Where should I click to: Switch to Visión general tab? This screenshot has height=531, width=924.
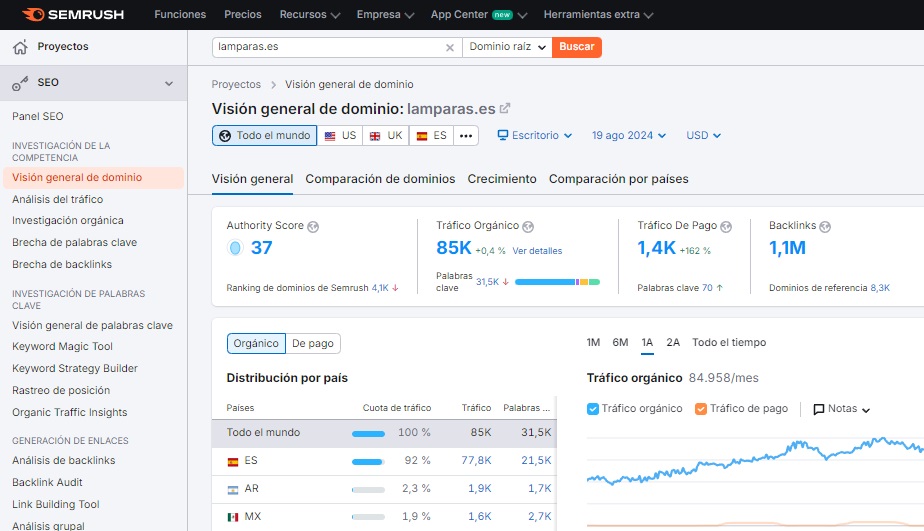pos(252,179)
